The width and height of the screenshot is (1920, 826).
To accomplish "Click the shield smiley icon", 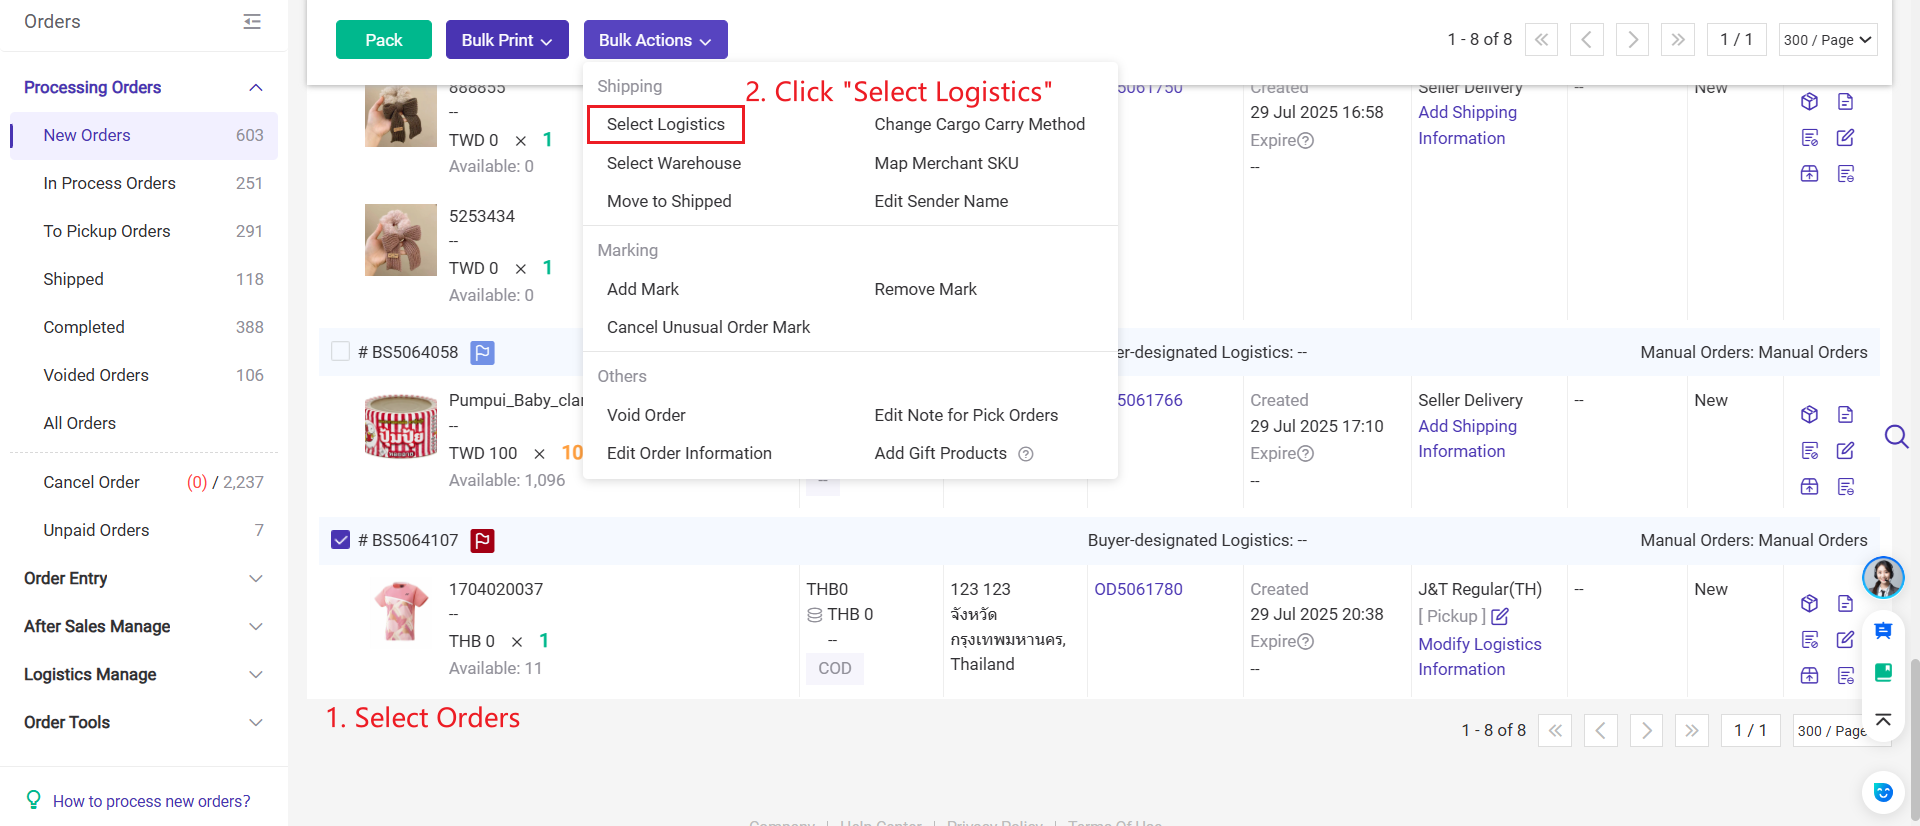I will pyautogui.click(x=1883, y=792).
